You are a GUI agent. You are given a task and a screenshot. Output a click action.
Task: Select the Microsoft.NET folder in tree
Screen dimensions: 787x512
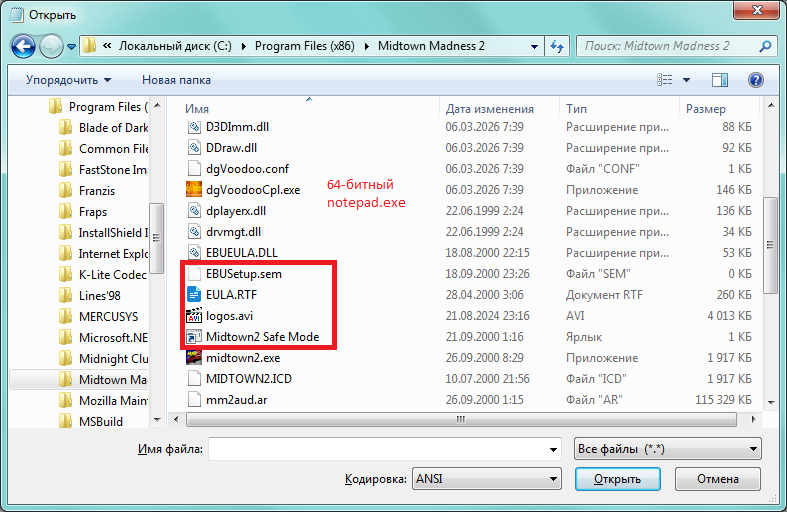(103, 338)
